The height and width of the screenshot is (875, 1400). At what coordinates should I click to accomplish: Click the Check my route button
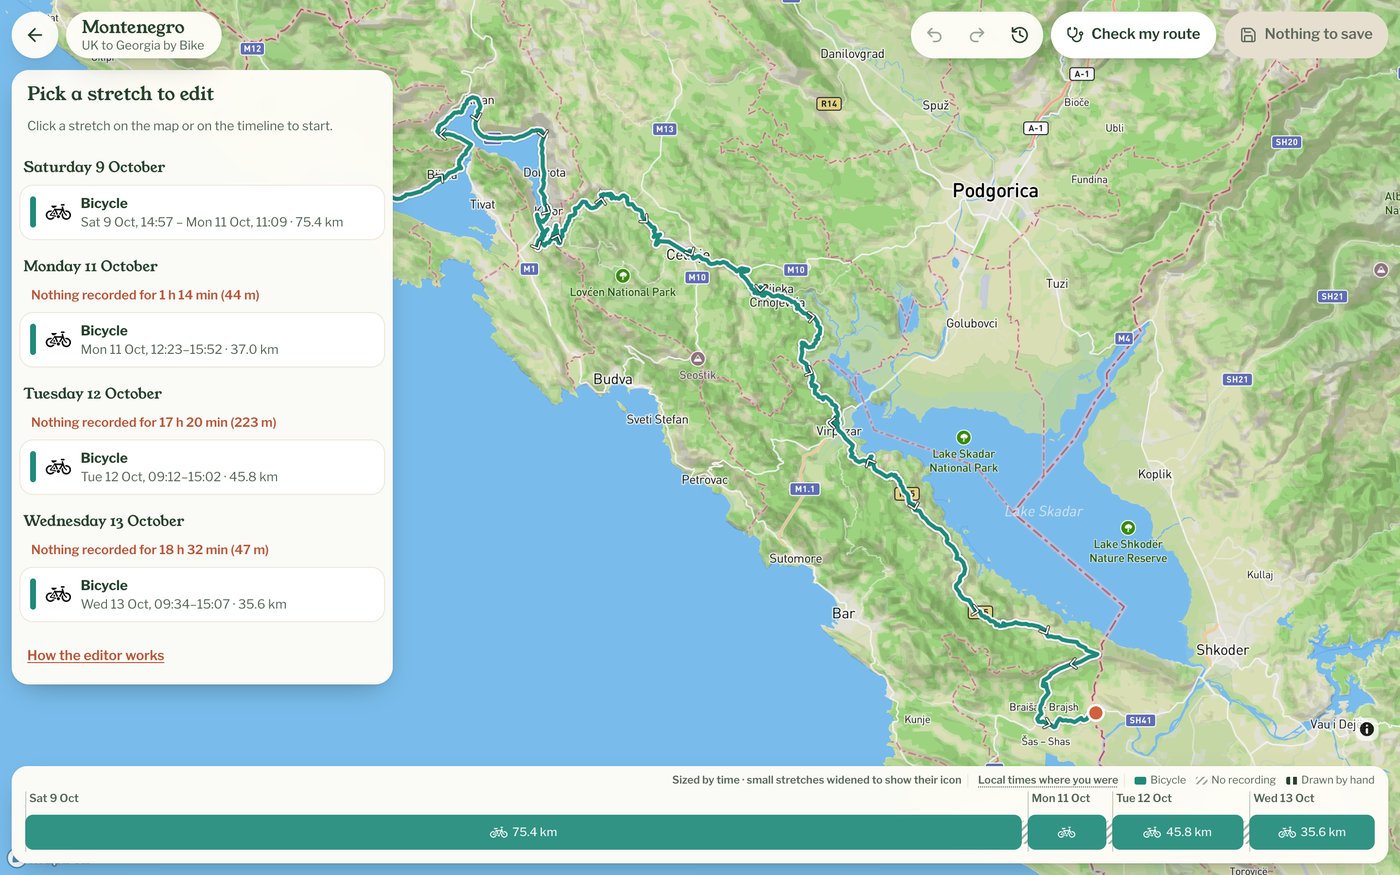(x=1133, y=34)
